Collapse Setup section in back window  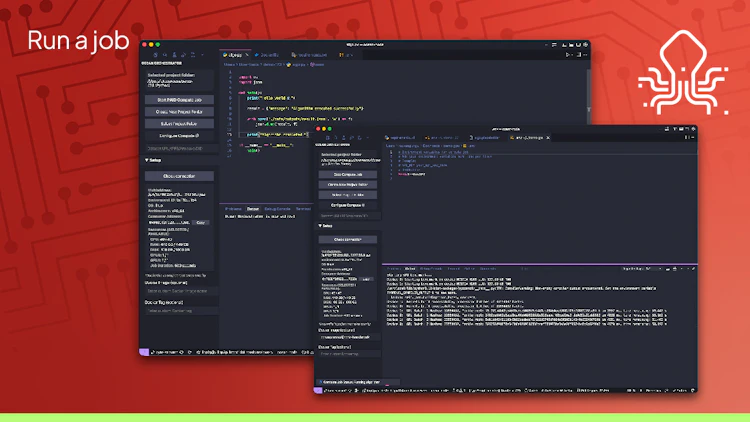153,160
